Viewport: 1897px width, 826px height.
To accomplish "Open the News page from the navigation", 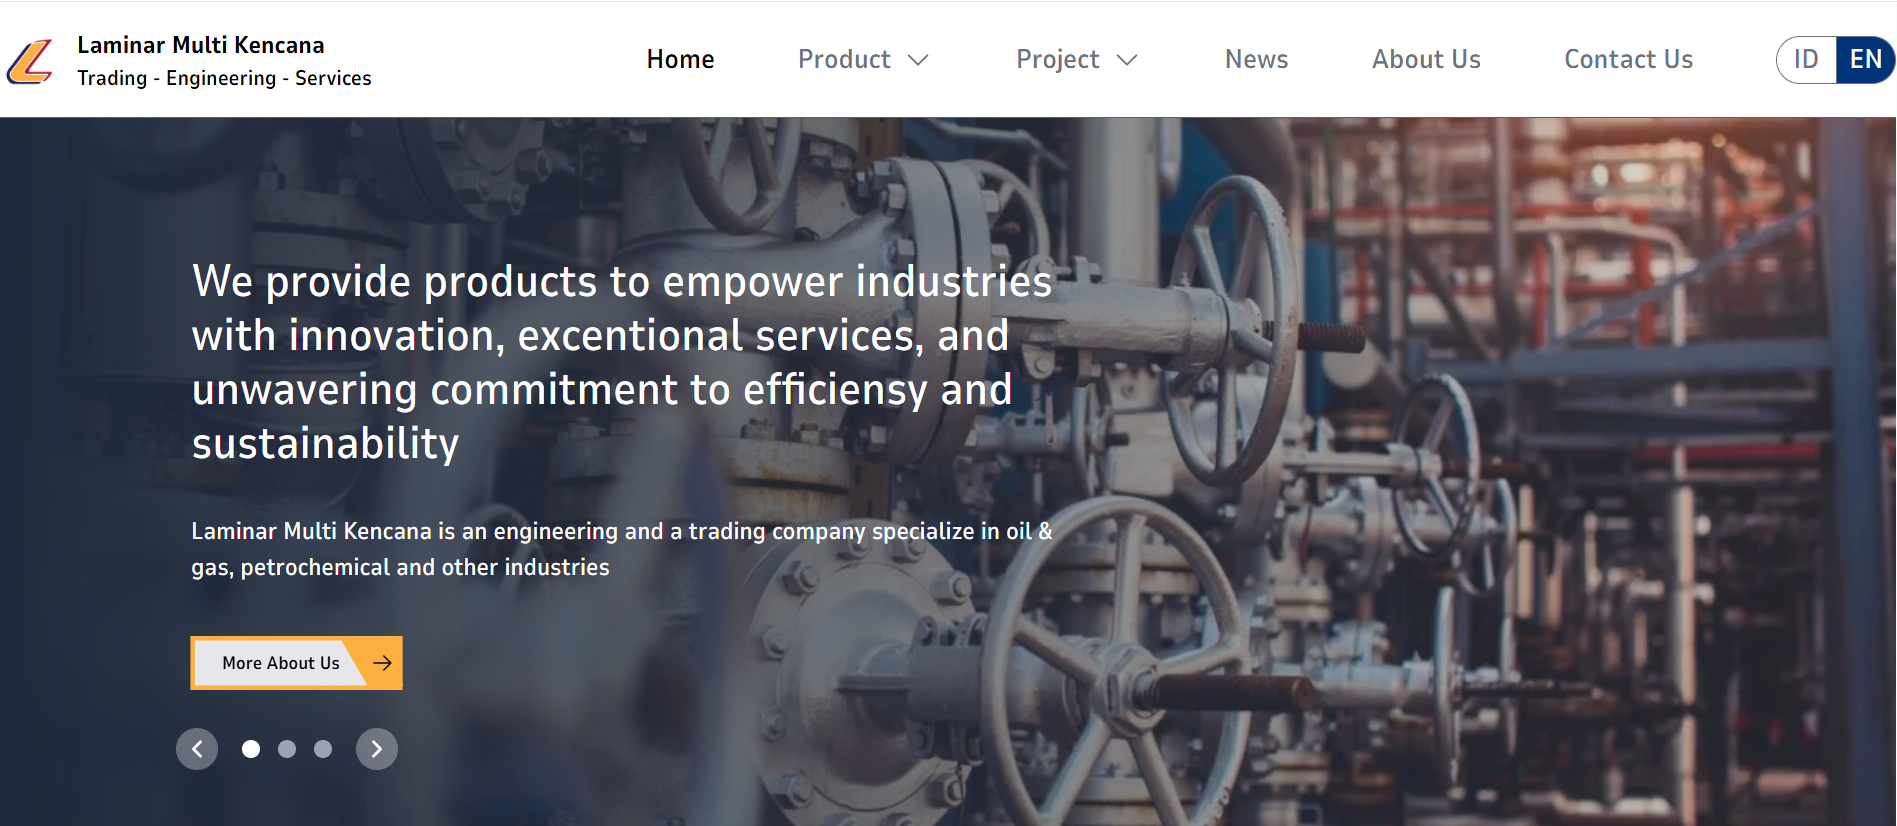I will tap(1256, 60).
